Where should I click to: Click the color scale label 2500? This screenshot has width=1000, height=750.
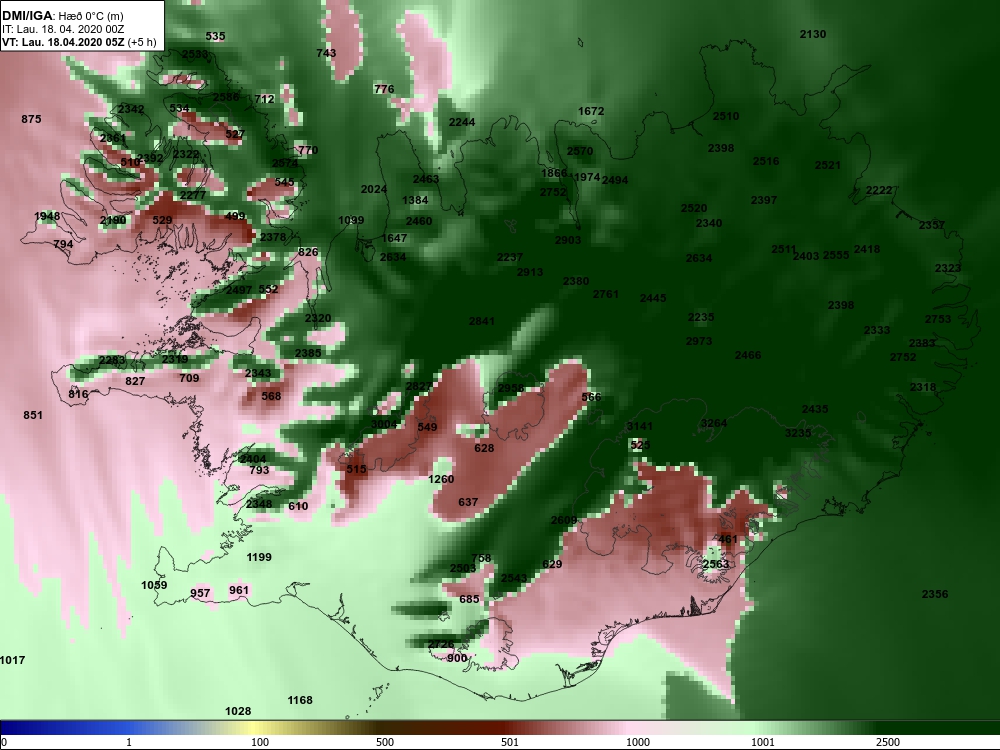pyautogui.click(x=888, y=742)
